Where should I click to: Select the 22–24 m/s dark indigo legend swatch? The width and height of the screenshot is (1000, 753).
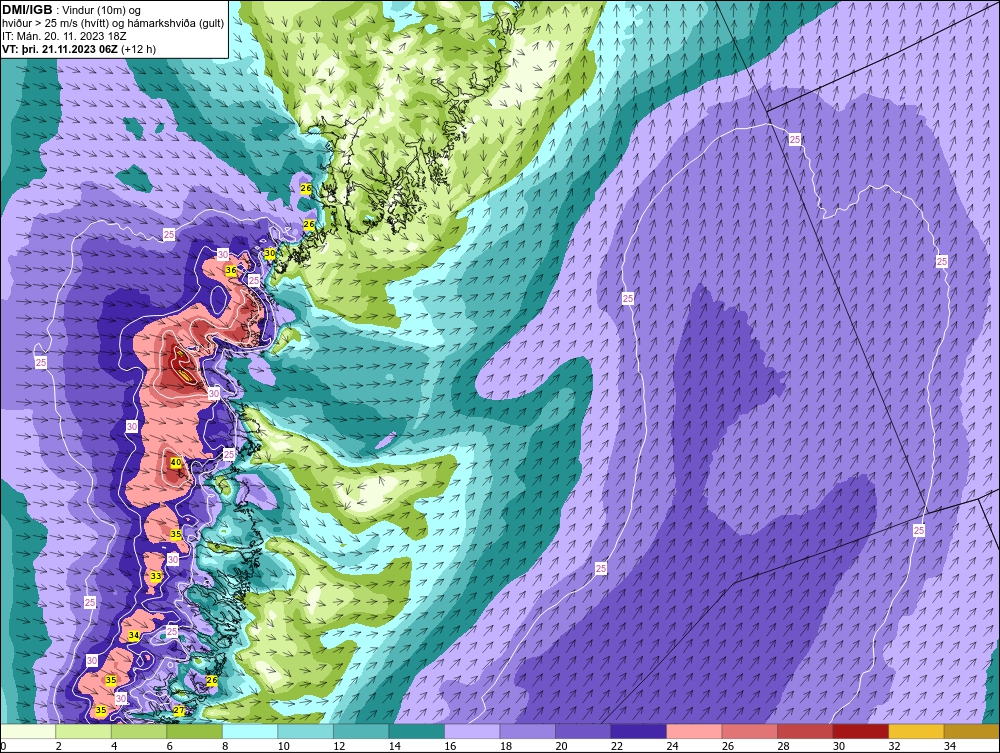pyautogui.click(x=638, y=731)
